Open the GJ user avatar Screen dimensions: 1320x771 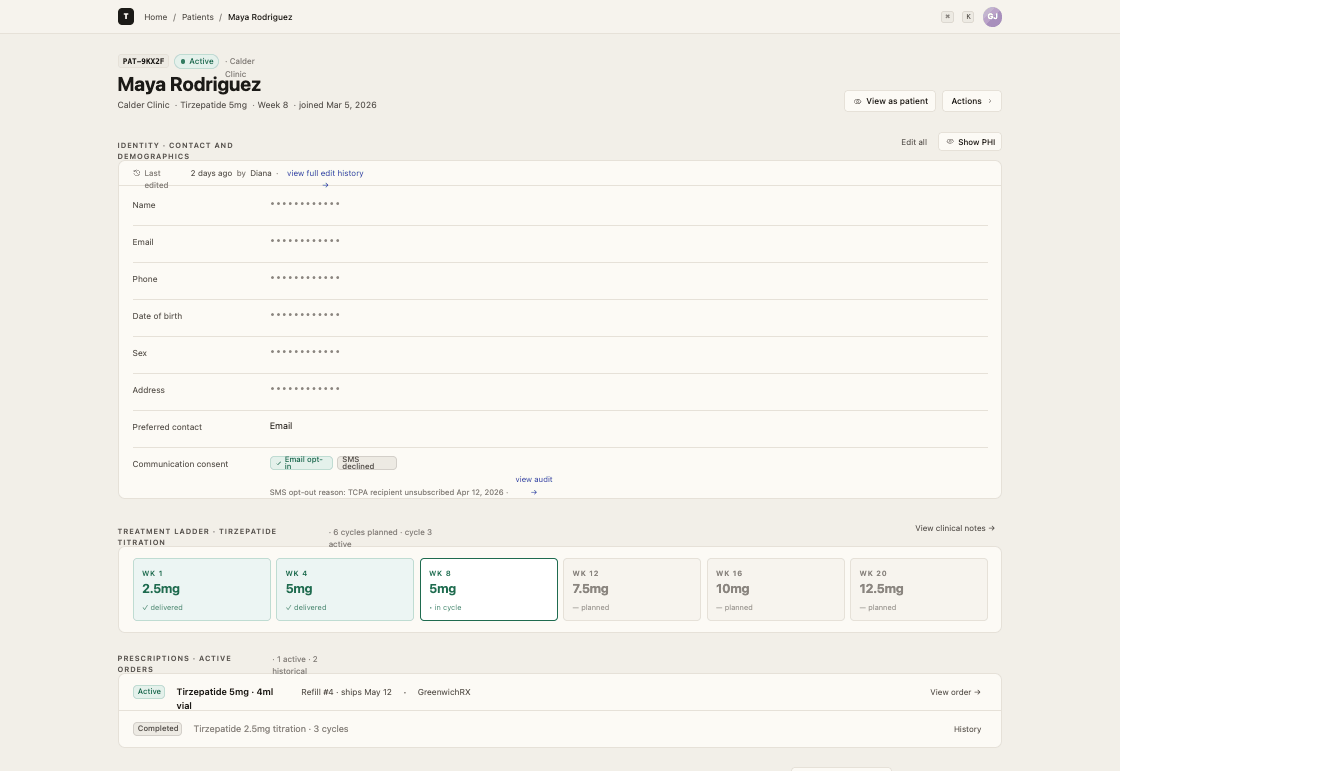pyautogui.click(x=992, y=16)
